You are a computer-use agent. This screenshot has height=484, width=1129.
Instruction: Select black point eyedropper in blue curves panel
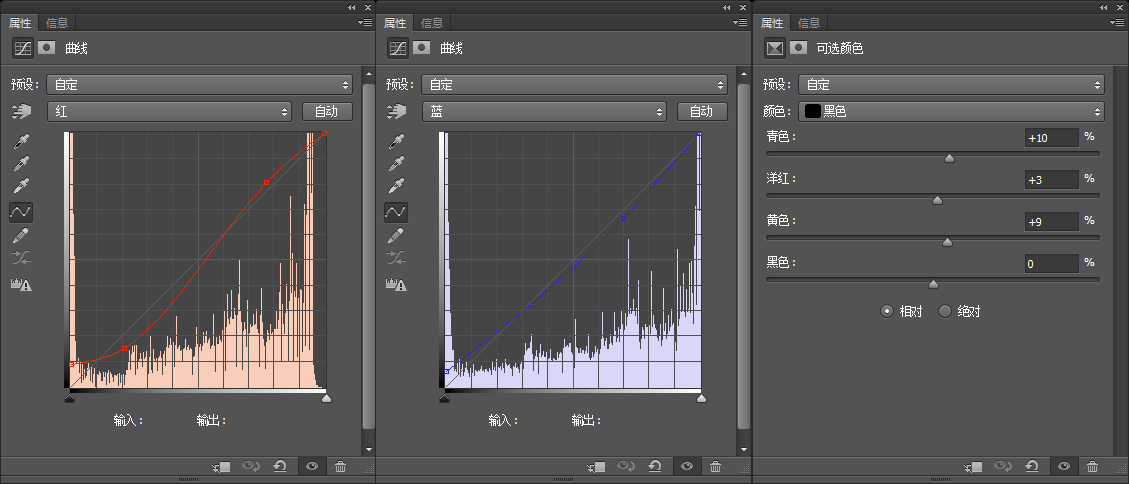pyautogui.click(x=396, y=141)
